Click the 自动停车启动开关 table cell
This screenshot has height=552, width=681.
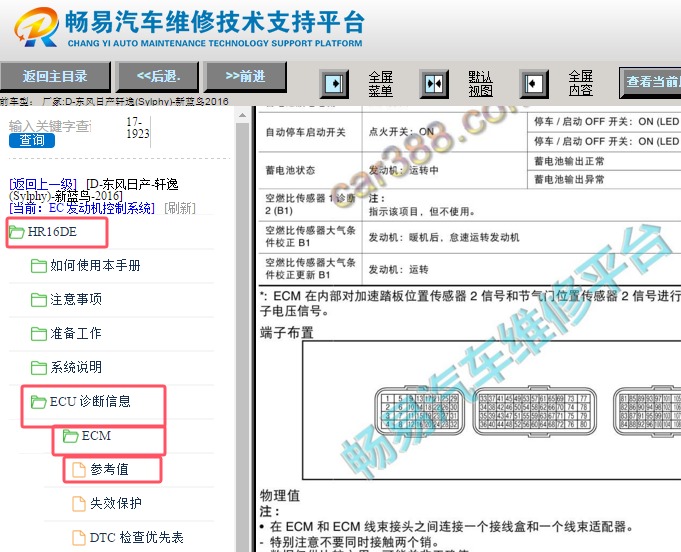tap(310, 132)
